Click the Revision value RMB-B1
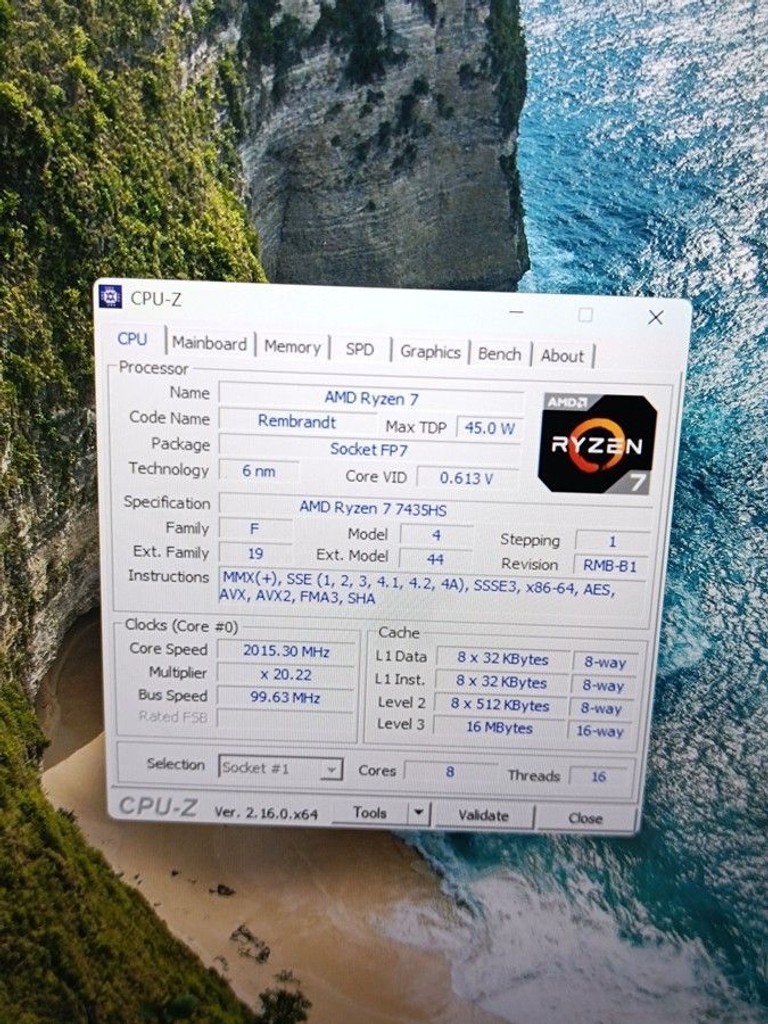Screen dimensions: 768x1024 pos(610,566)
